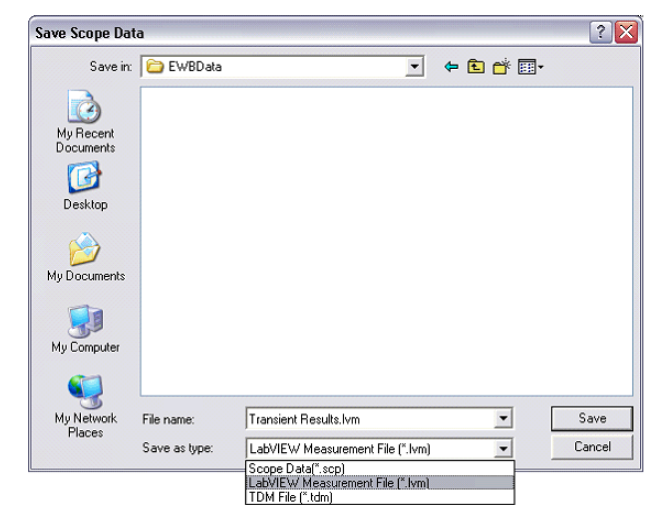The image size is (662, 519).
Task: Open My Computer in the places bar
Action: (85, 329)
